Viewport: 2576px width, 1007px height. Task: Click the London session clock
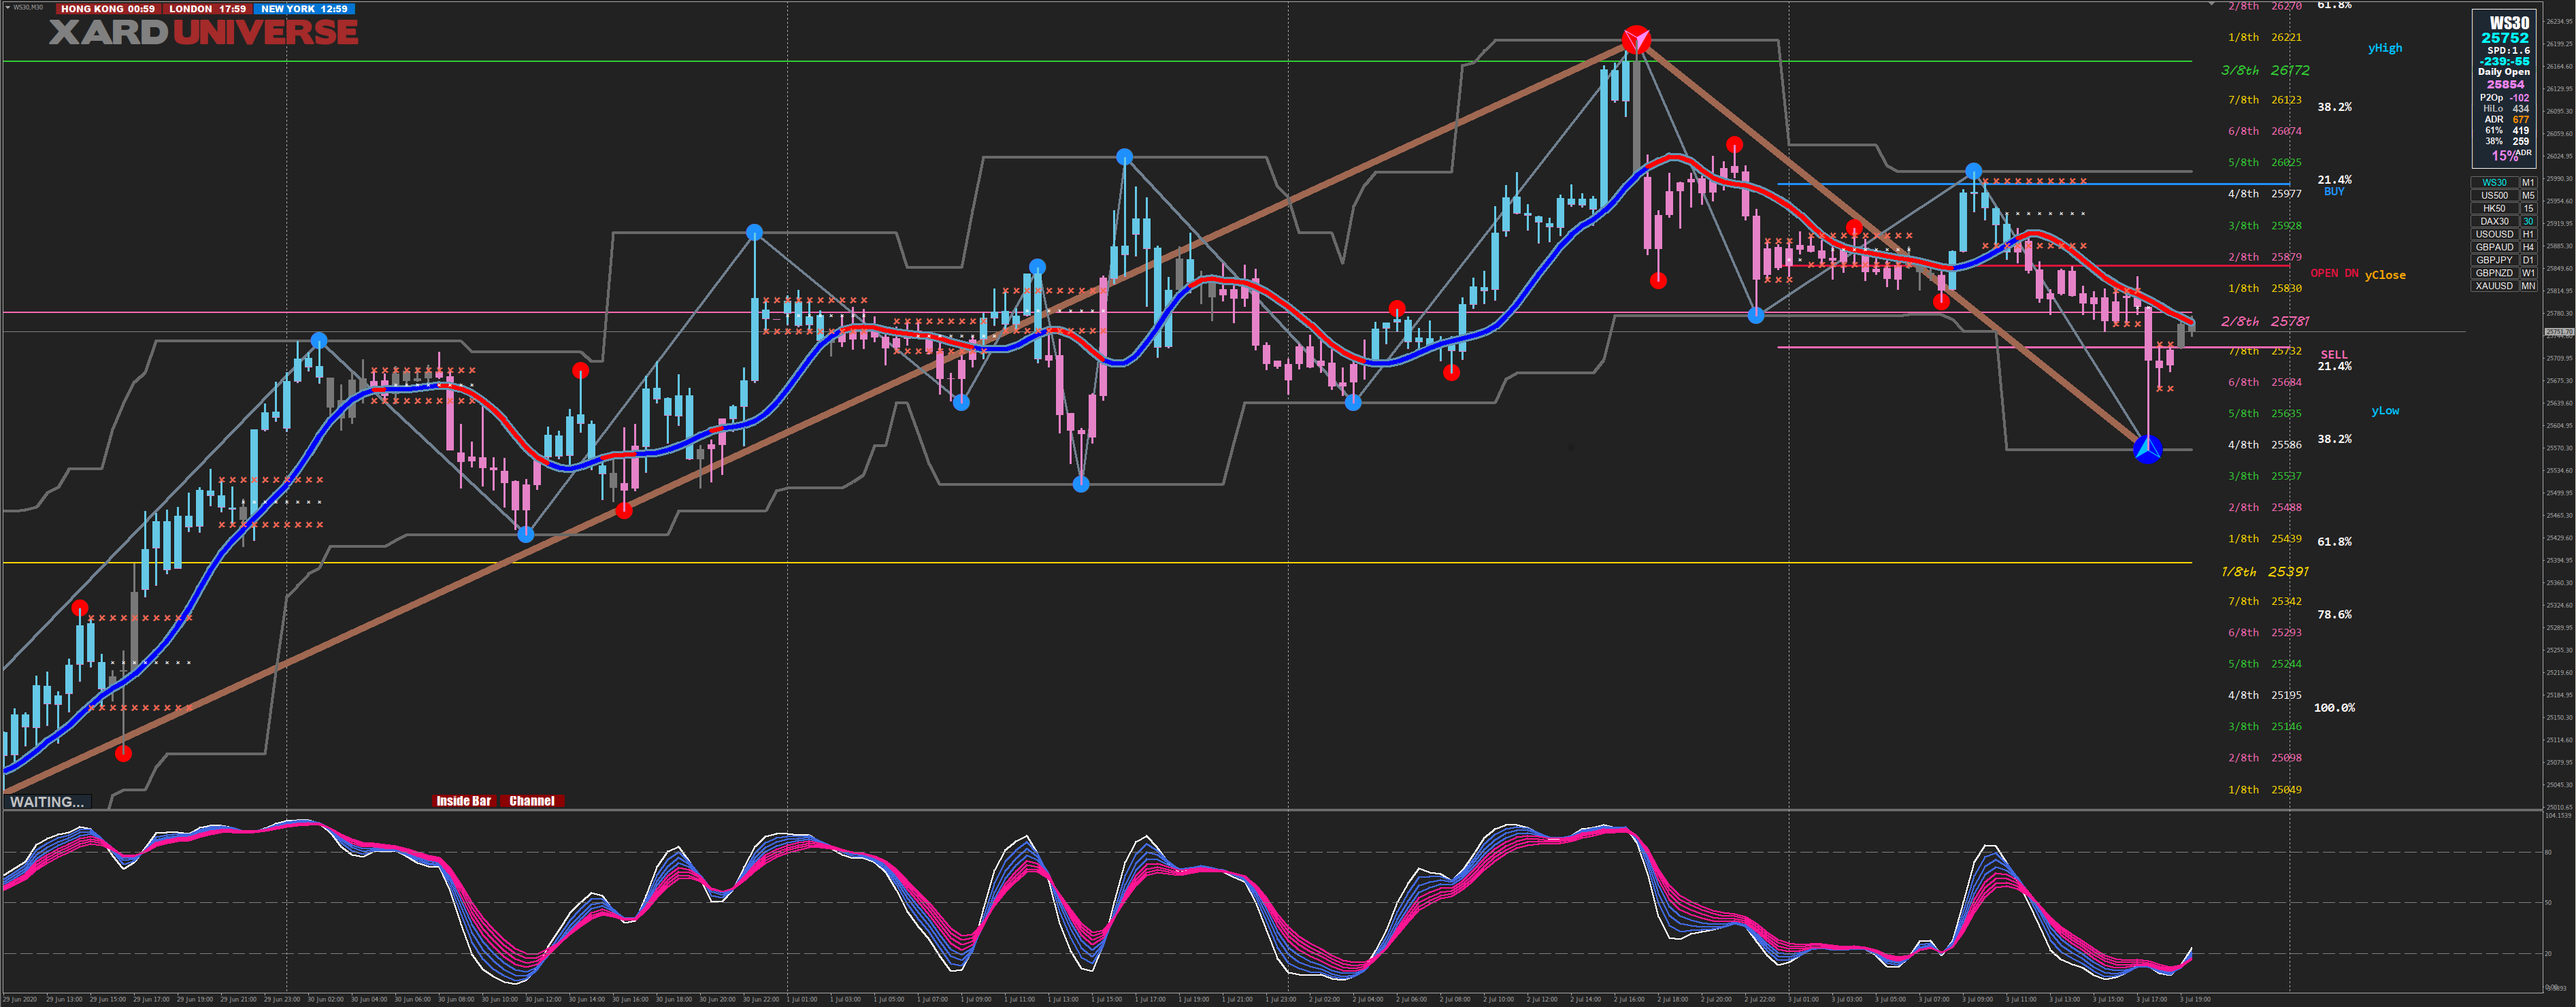click(207, 9)
